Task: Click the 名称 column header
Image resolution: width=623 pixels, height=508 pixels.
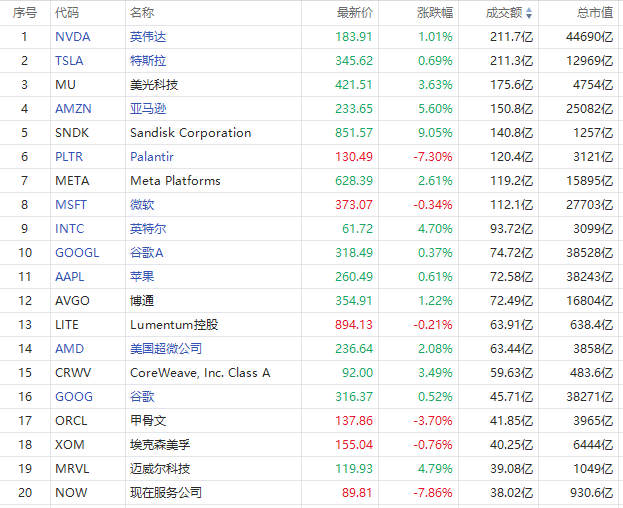Action: point(142,13)
